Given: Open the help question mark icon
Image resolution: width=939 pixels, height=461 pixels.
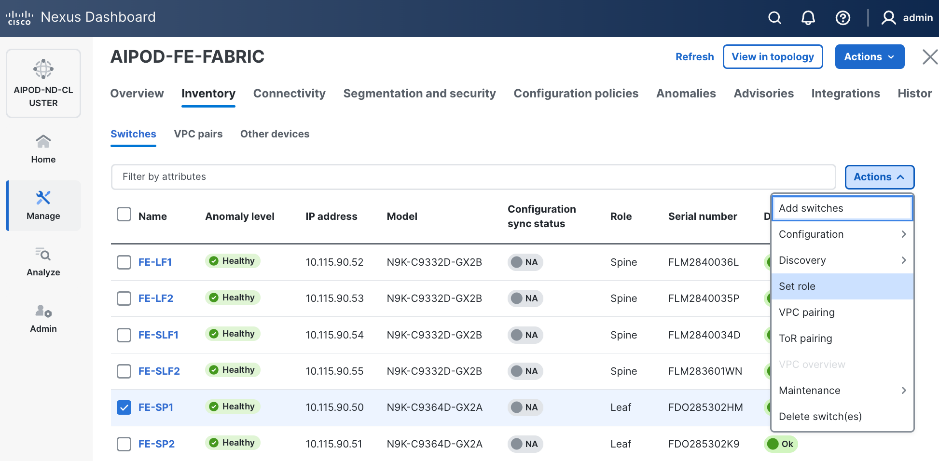Looking at the screenshot, I should pyautogui.click(x=843, y=17).
